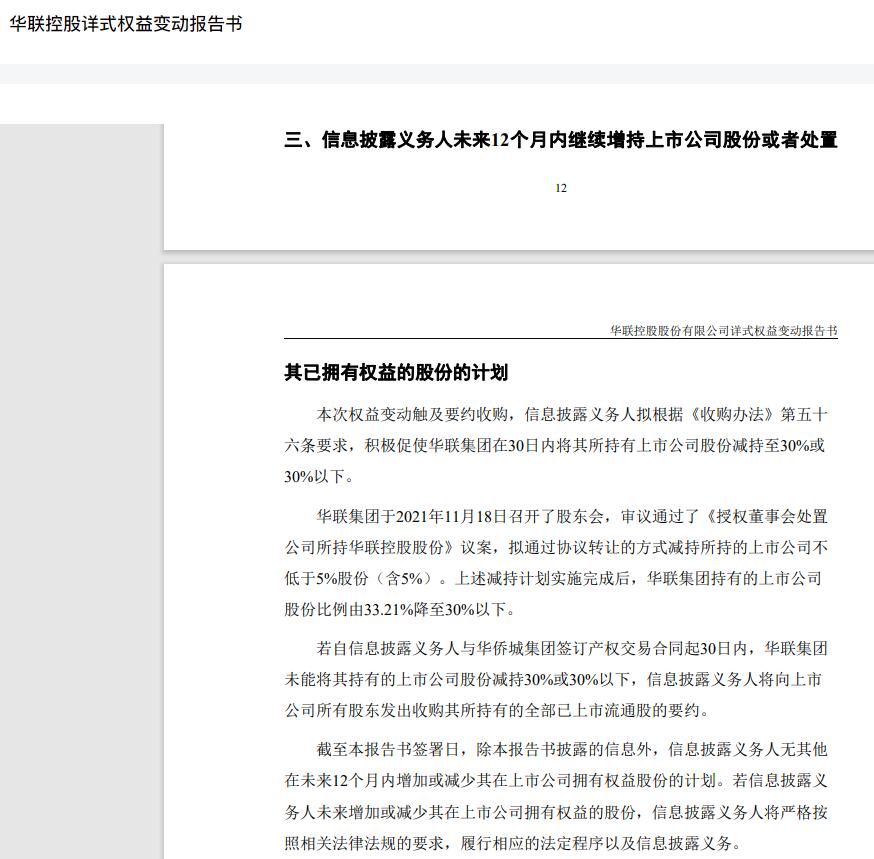Image resolution: width=874 pixels, height=859 pixels.
Task: Click line starting 华联集团于2021年11月18日
Action: pyautogui.click(x=572, y=516)
